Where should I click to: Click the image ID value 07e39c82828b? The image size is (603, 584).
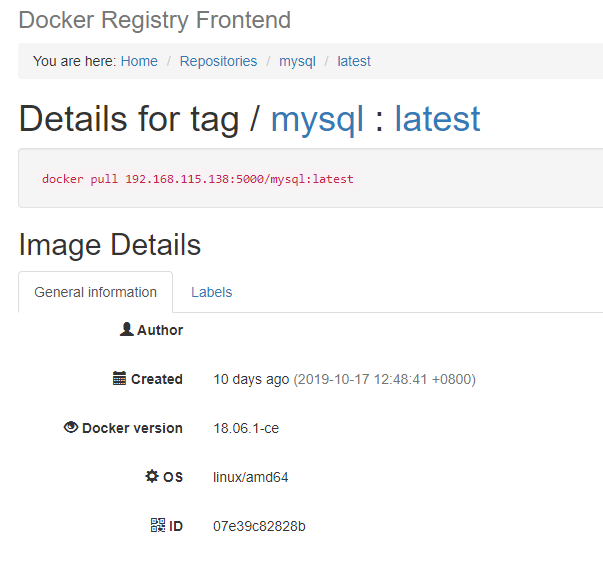pos(259,526)
